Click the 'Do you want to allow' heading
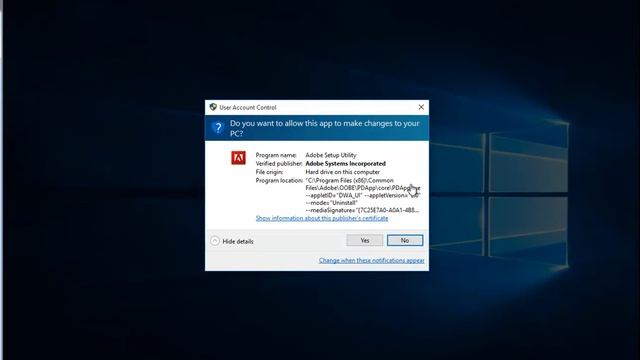The image size is (640, 360). point(324,128)
